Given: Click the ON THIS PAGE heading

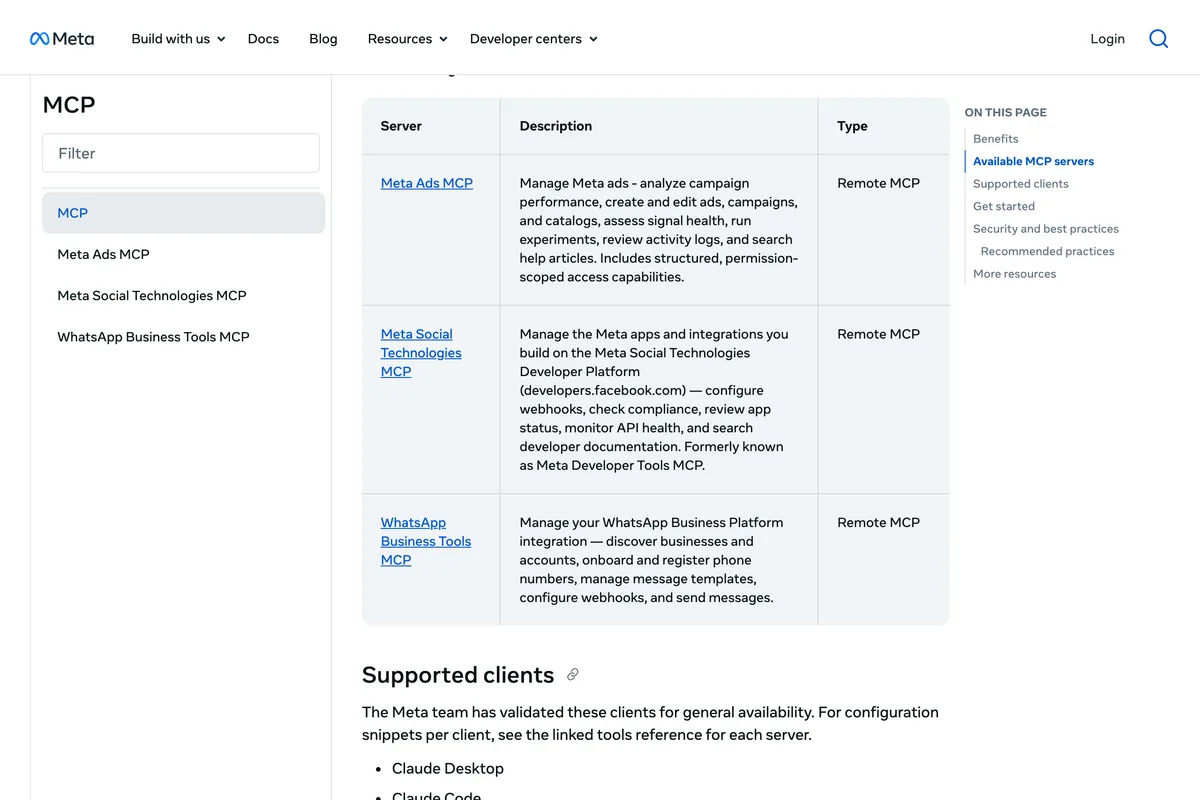Looking at the screenshot, I should tap(1005, 113).
